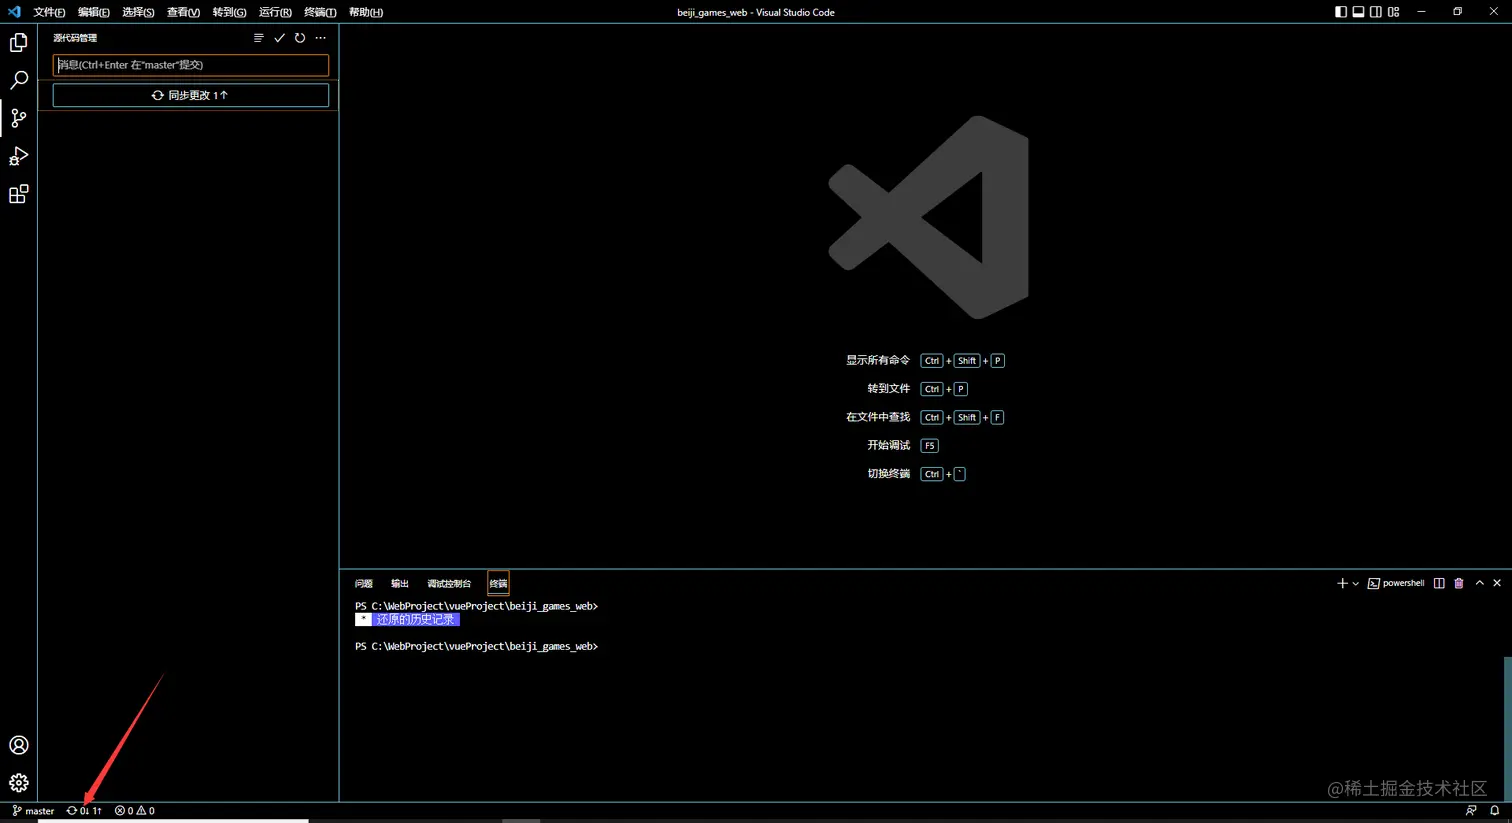Switch to the 问题 panel tab
1512x823 pixels.
(x=364, y=584)
